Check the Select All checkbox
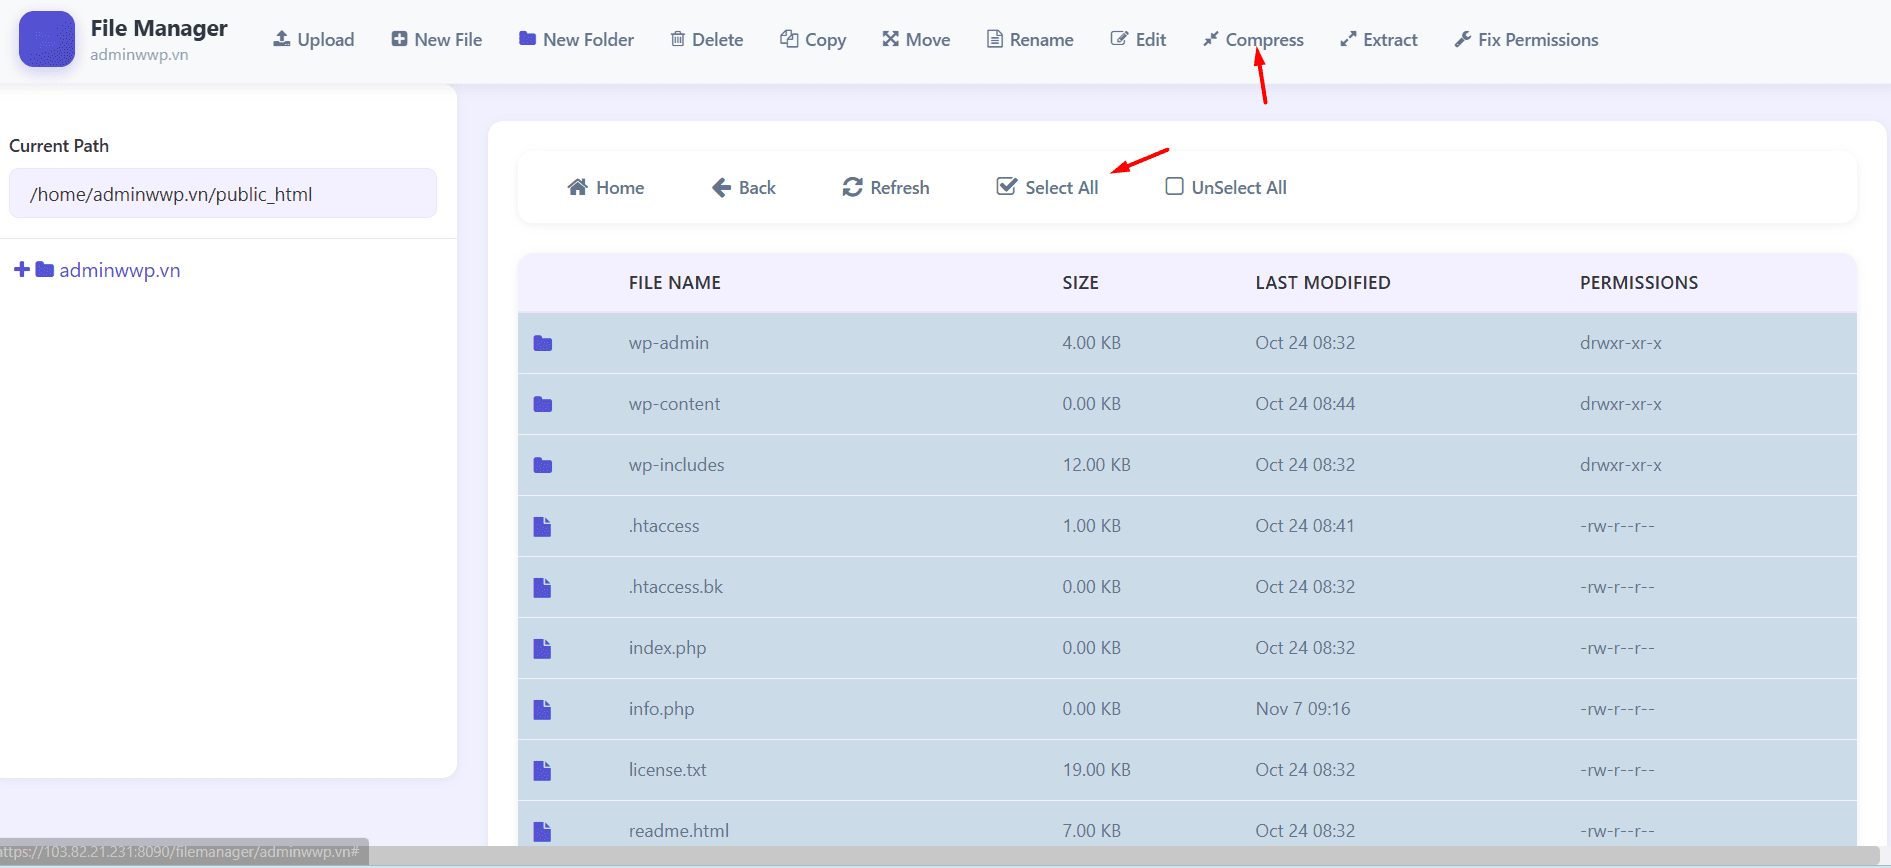The width and height of the screenshot is (1891, 868). (x=1007, y=187)
